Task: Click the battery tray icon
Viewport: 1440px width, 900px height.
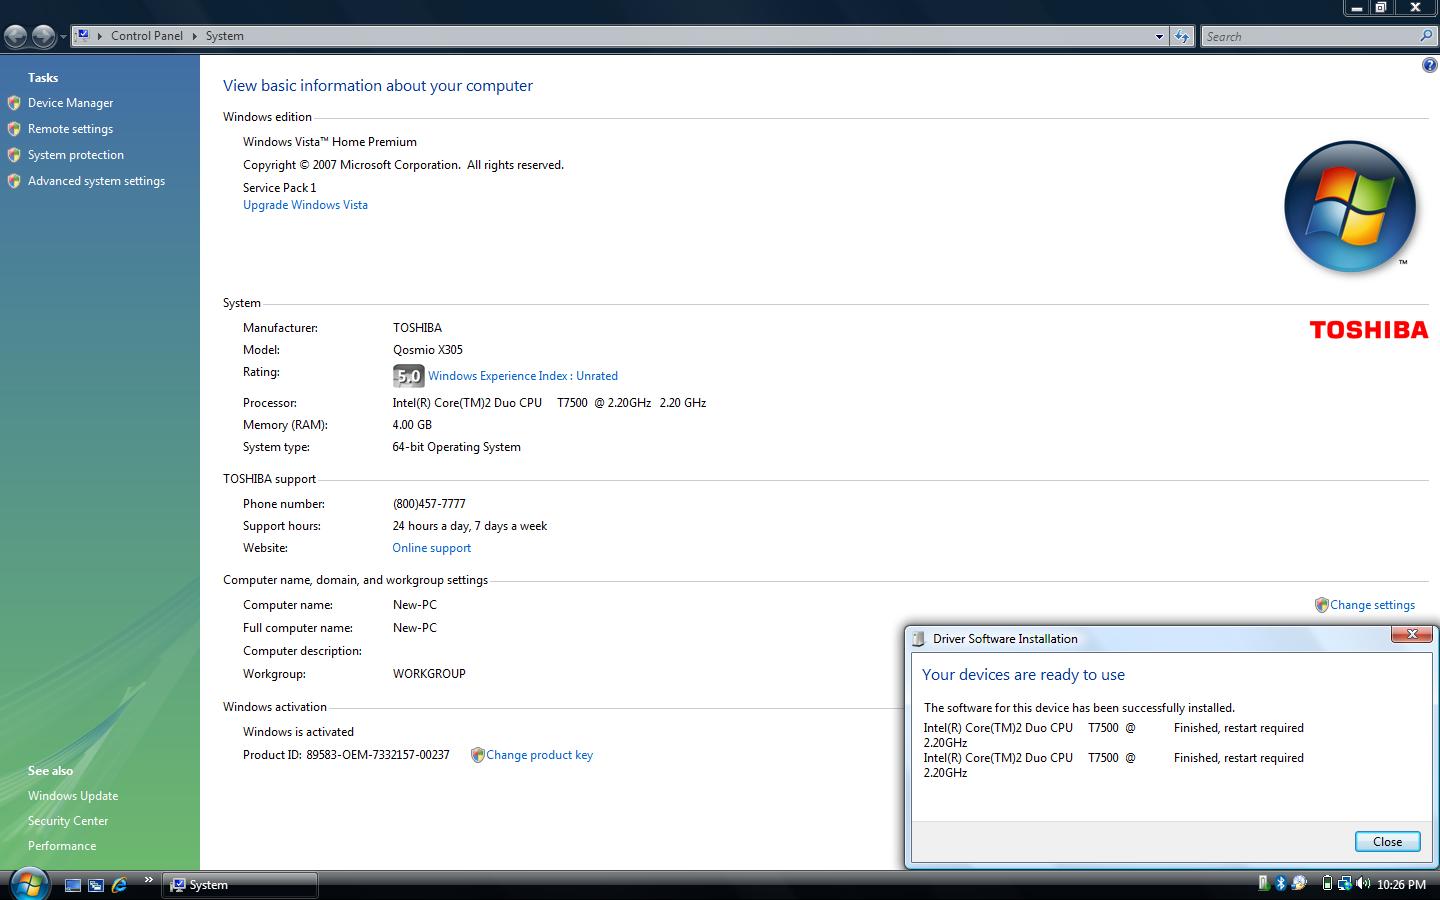Action: point(1327,883)
